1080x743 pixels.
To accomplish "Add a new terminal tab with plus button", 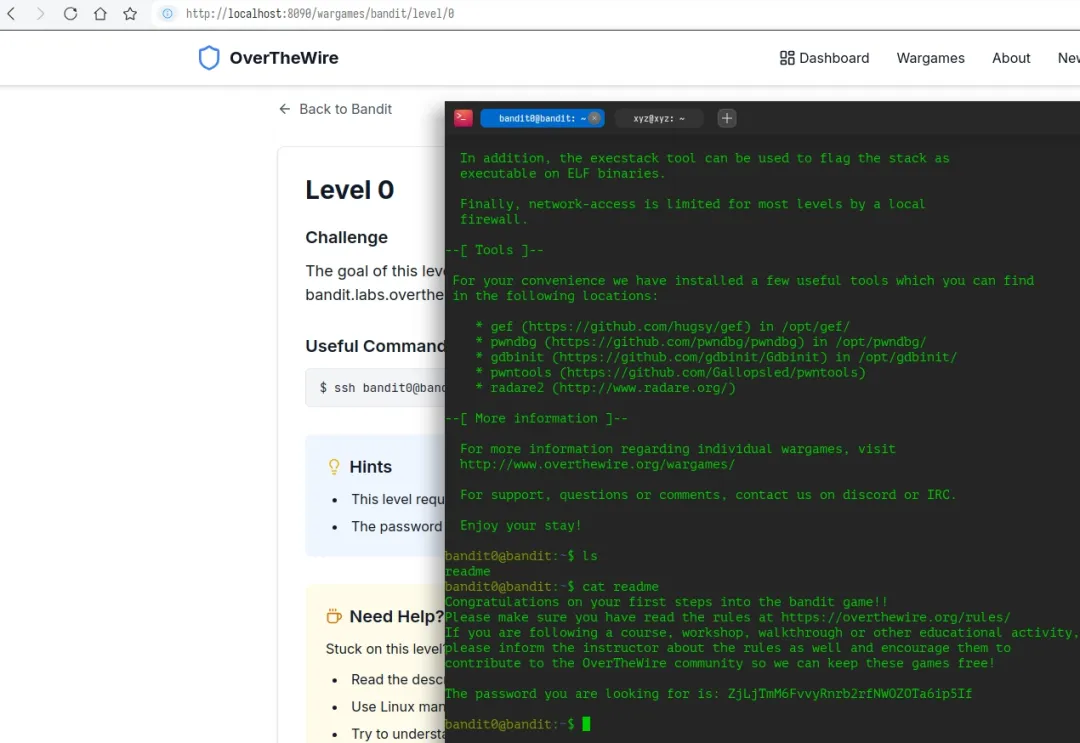I will [727, 118].
